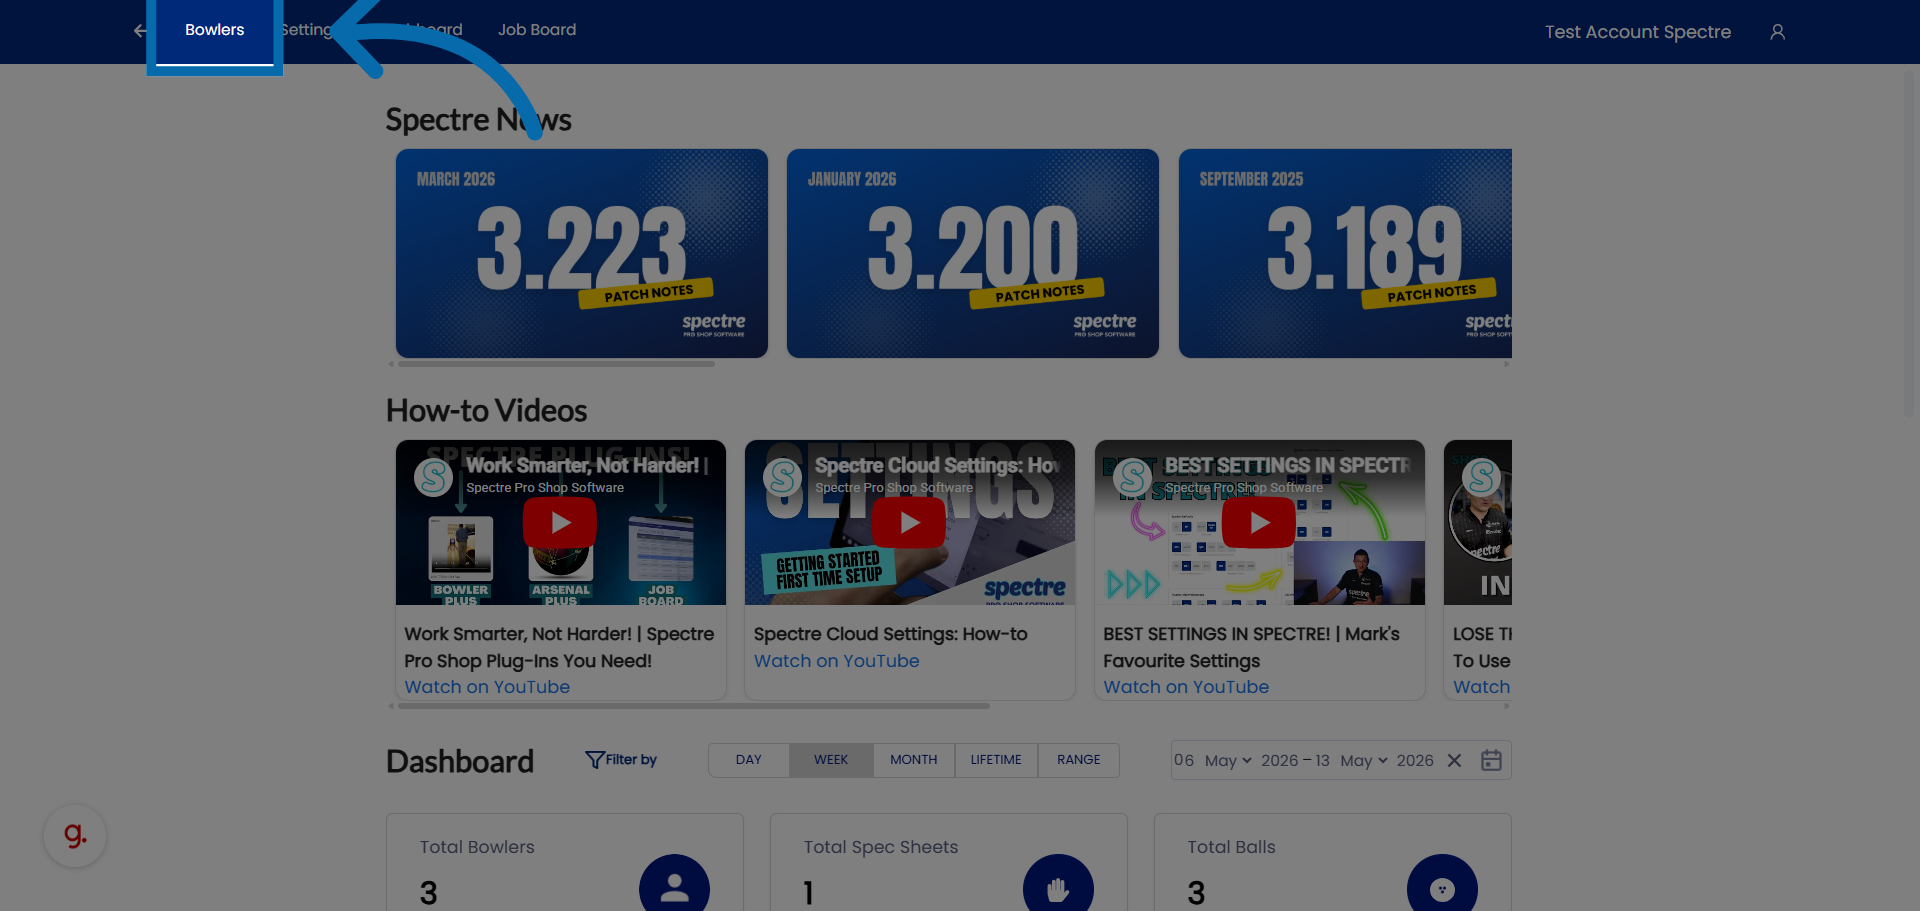
Task: Clear the date range with X icon
Action: tap(1454, 761)
